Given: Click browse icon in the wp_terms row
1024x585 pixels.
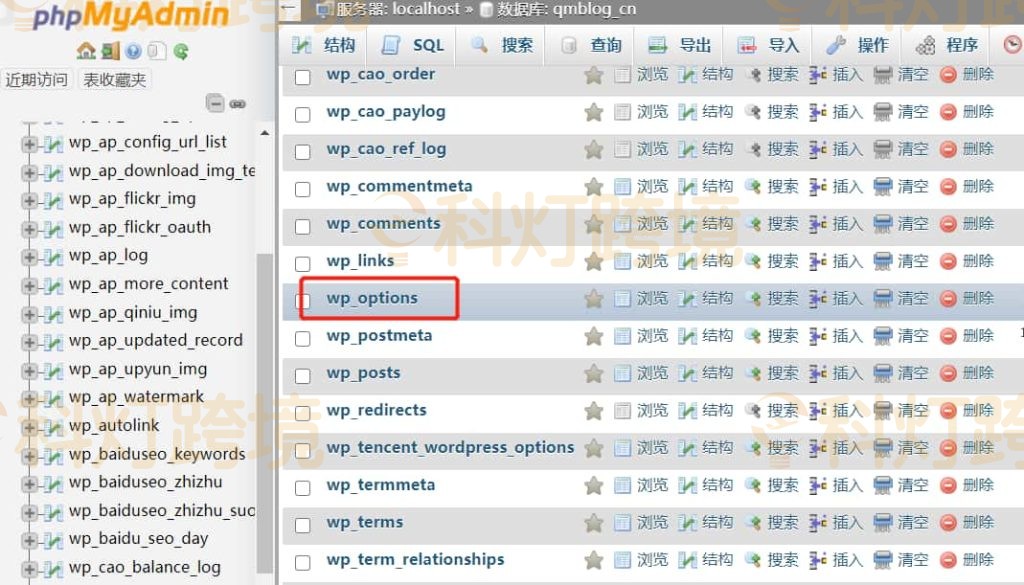Looking at the screenshot, I should pyautogui.click(x=622, y=523).
